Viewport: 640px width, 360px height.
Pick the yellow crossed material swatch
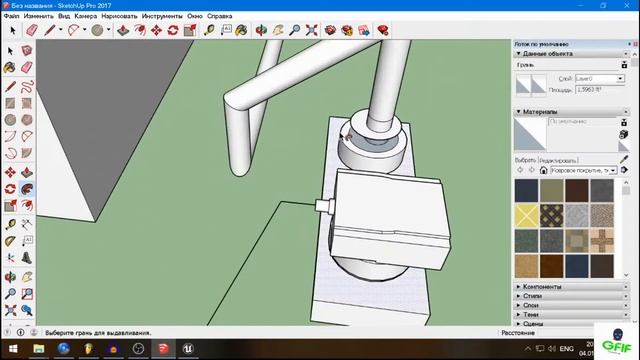[527, 216]
